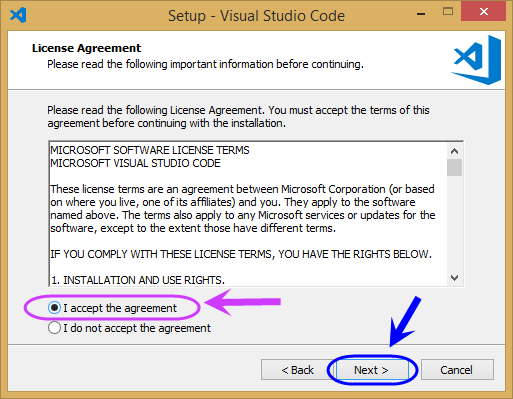Click the VS Code icon in title bar

click(18, 15)
